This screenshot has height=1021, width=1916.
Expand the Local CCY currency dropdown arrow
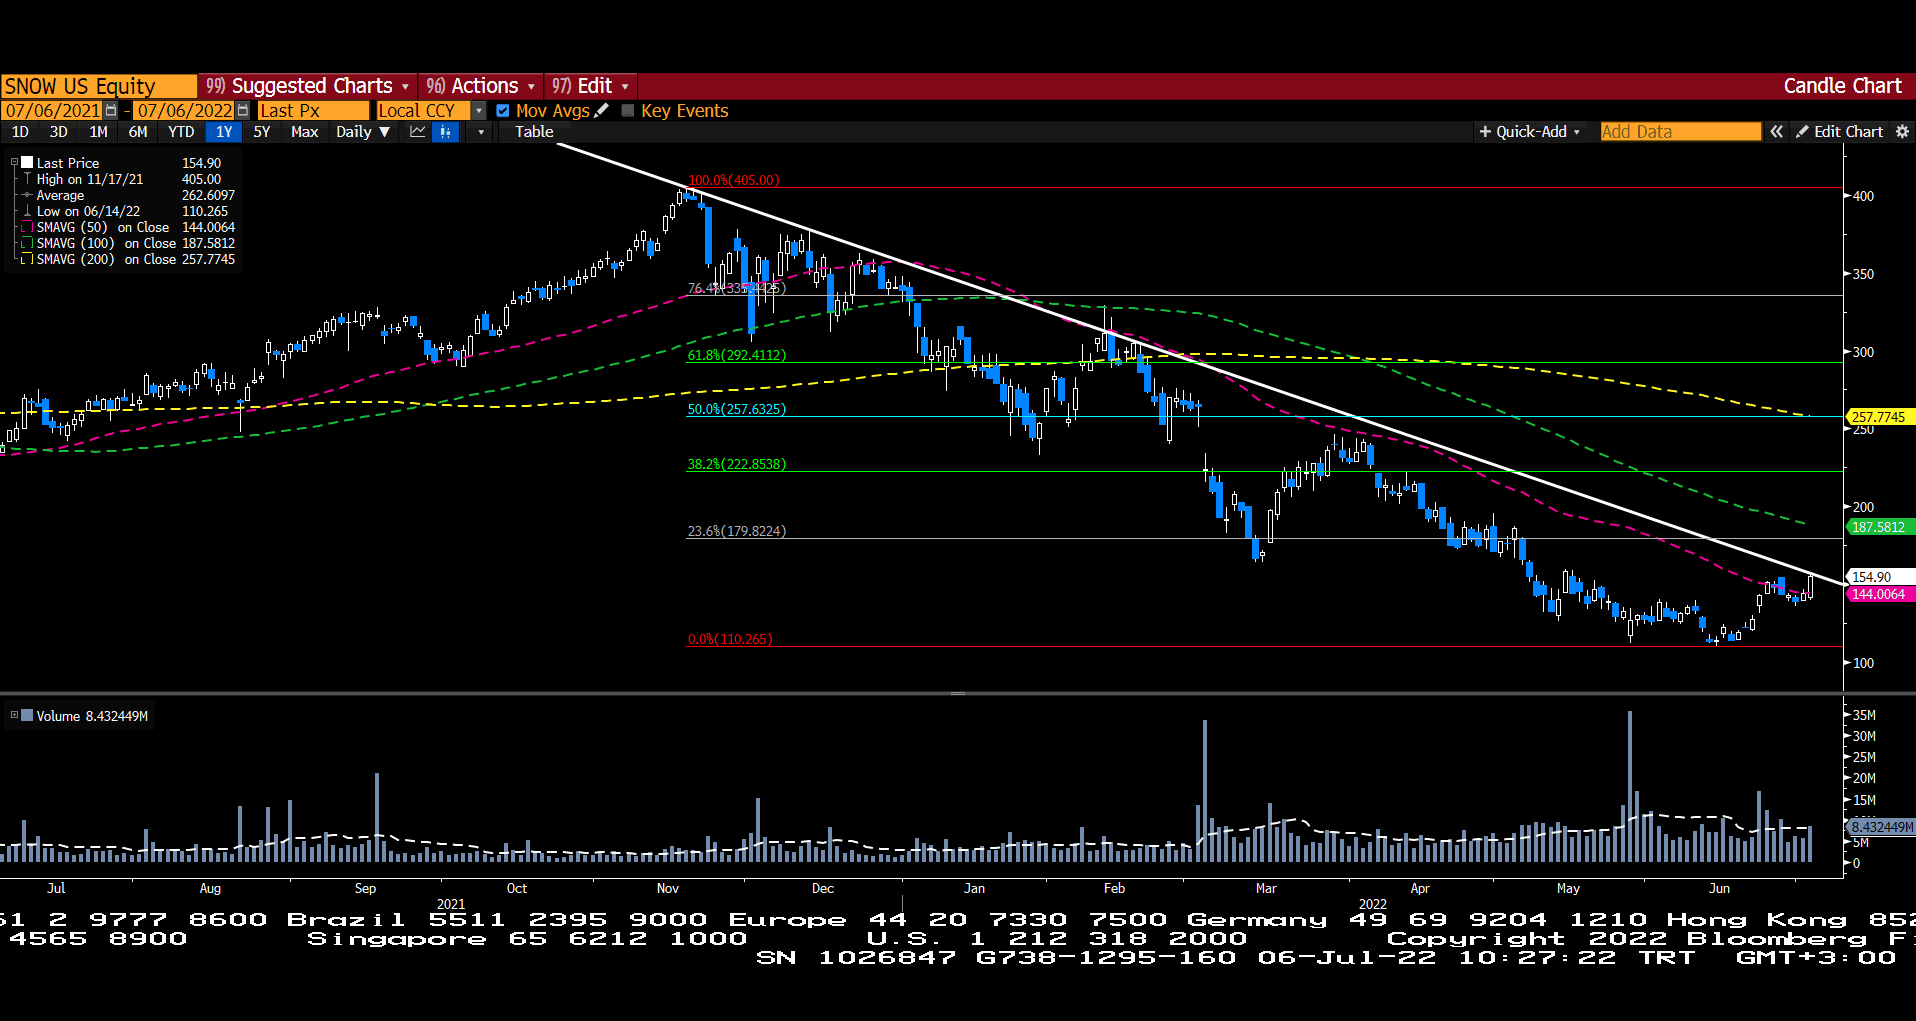tap(479, 111)
